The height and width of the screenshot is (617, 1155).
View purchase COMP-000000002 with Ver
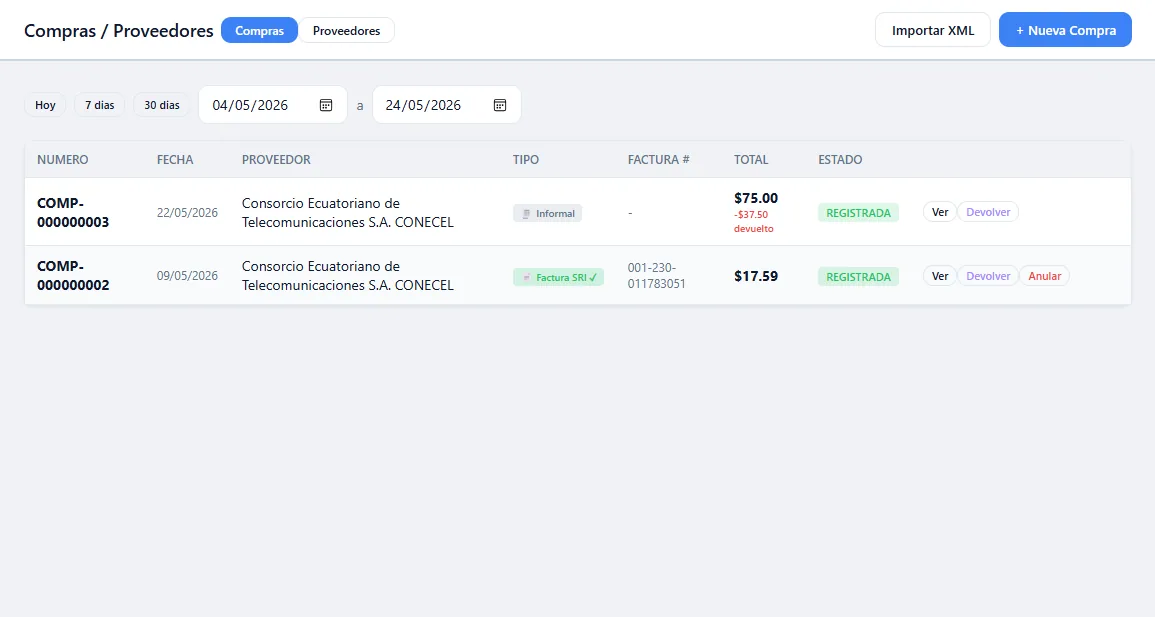pyautogui.click(x=939, y=276)
